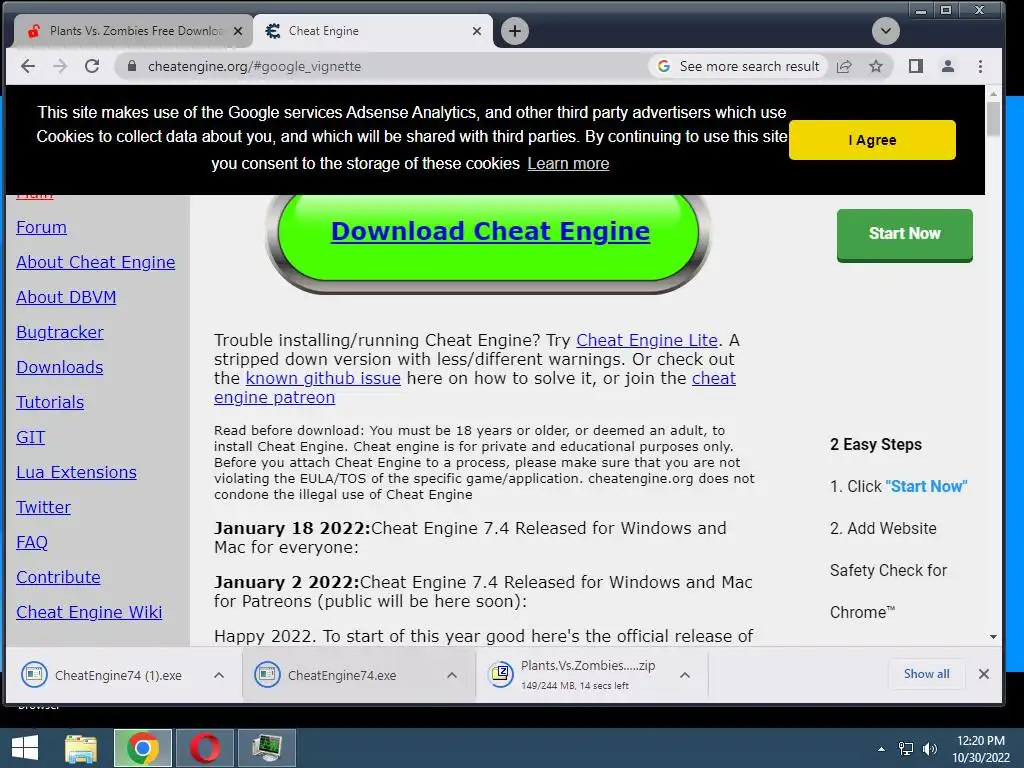Open the Contribute link
Screen dimensions: 1024x768
coord(58,577)
